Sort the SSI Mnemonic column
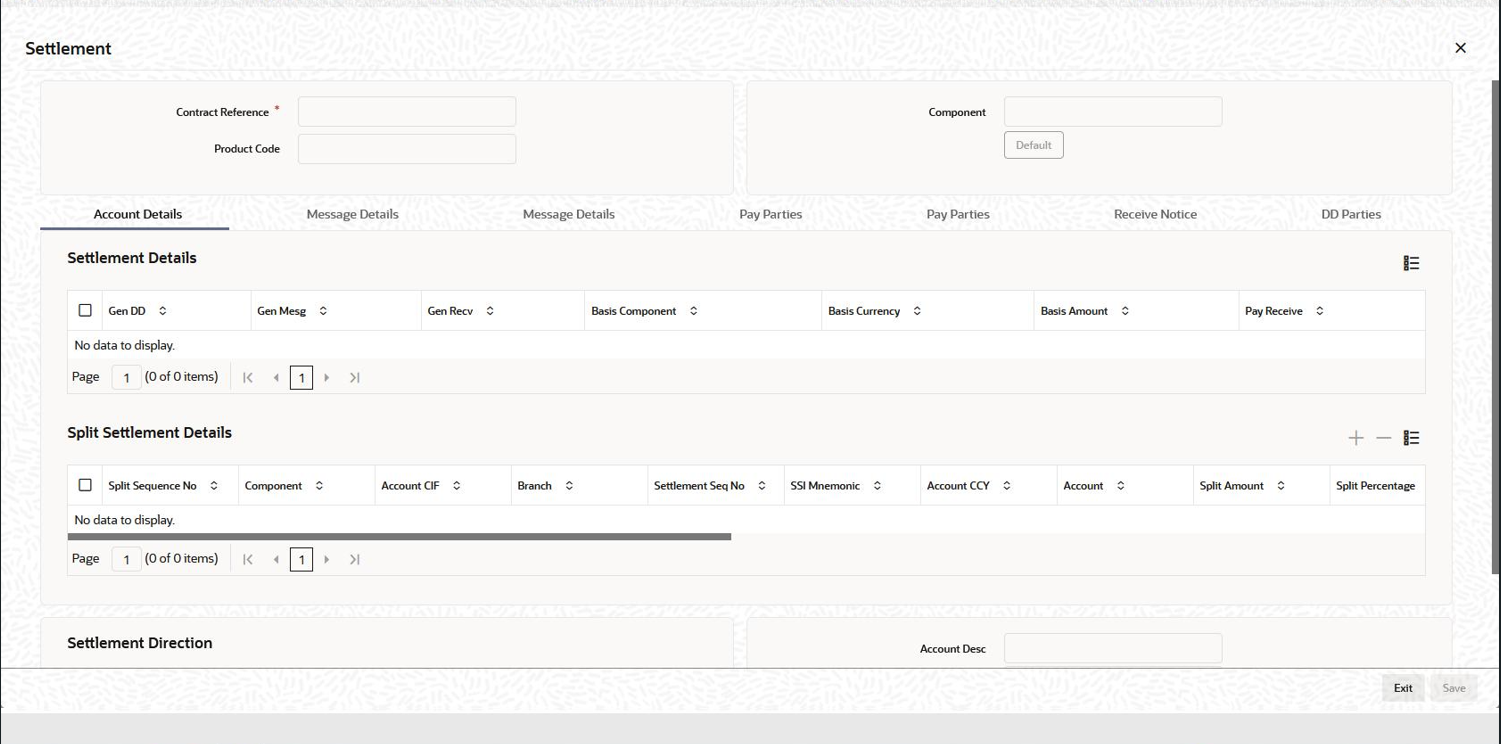1501x744 pixels. point(878,485)
